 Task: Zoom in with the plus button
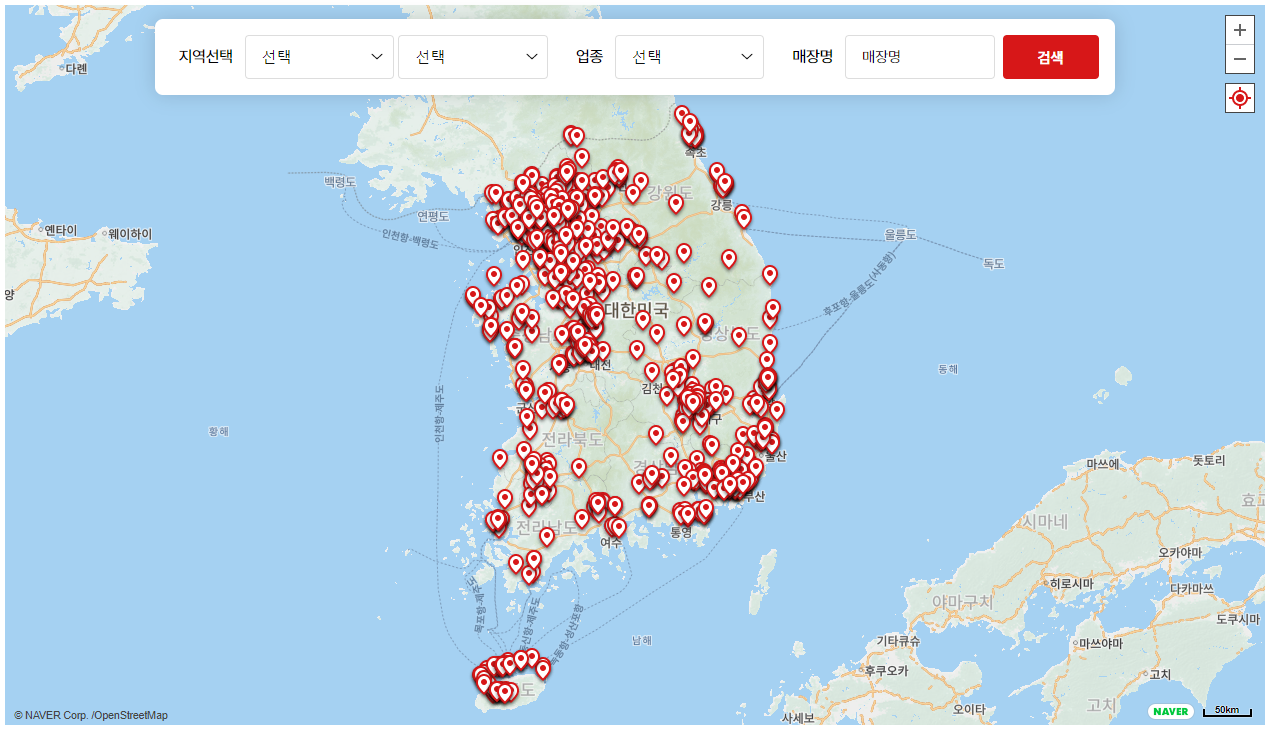point(1240,30)
